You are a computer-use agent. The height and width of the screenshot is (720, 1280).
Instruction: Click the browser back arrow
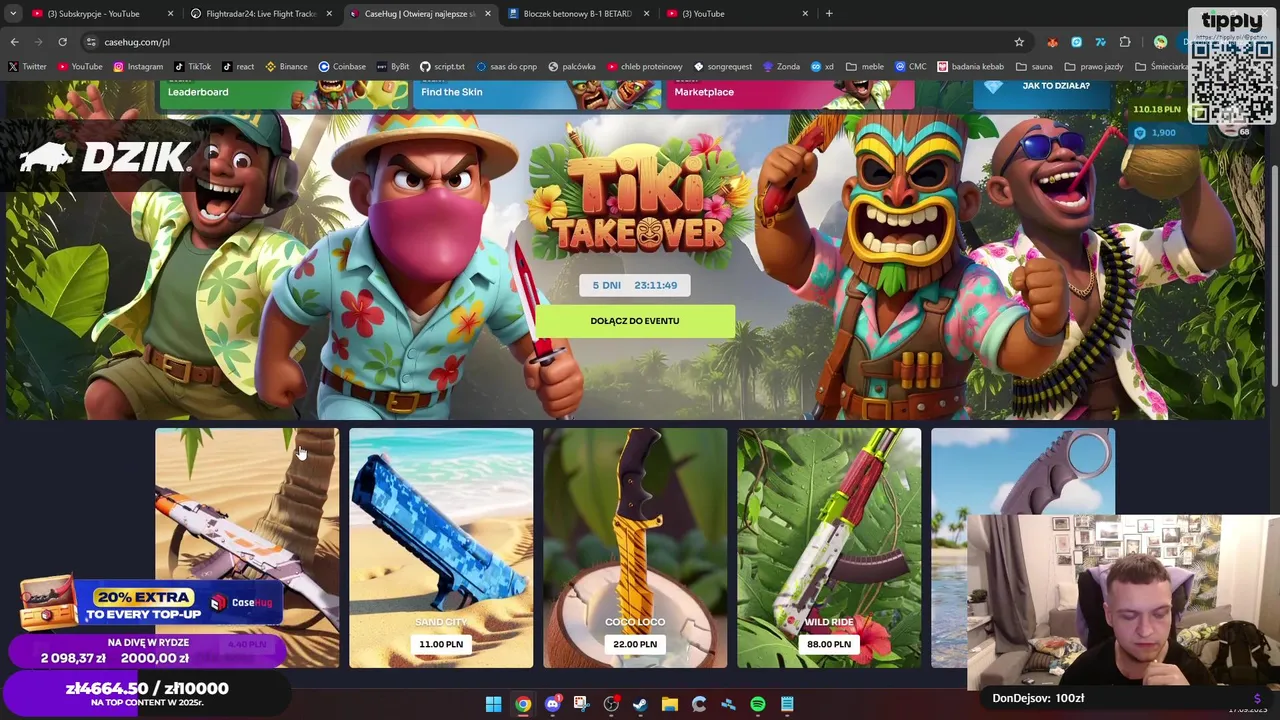[14, 42]
